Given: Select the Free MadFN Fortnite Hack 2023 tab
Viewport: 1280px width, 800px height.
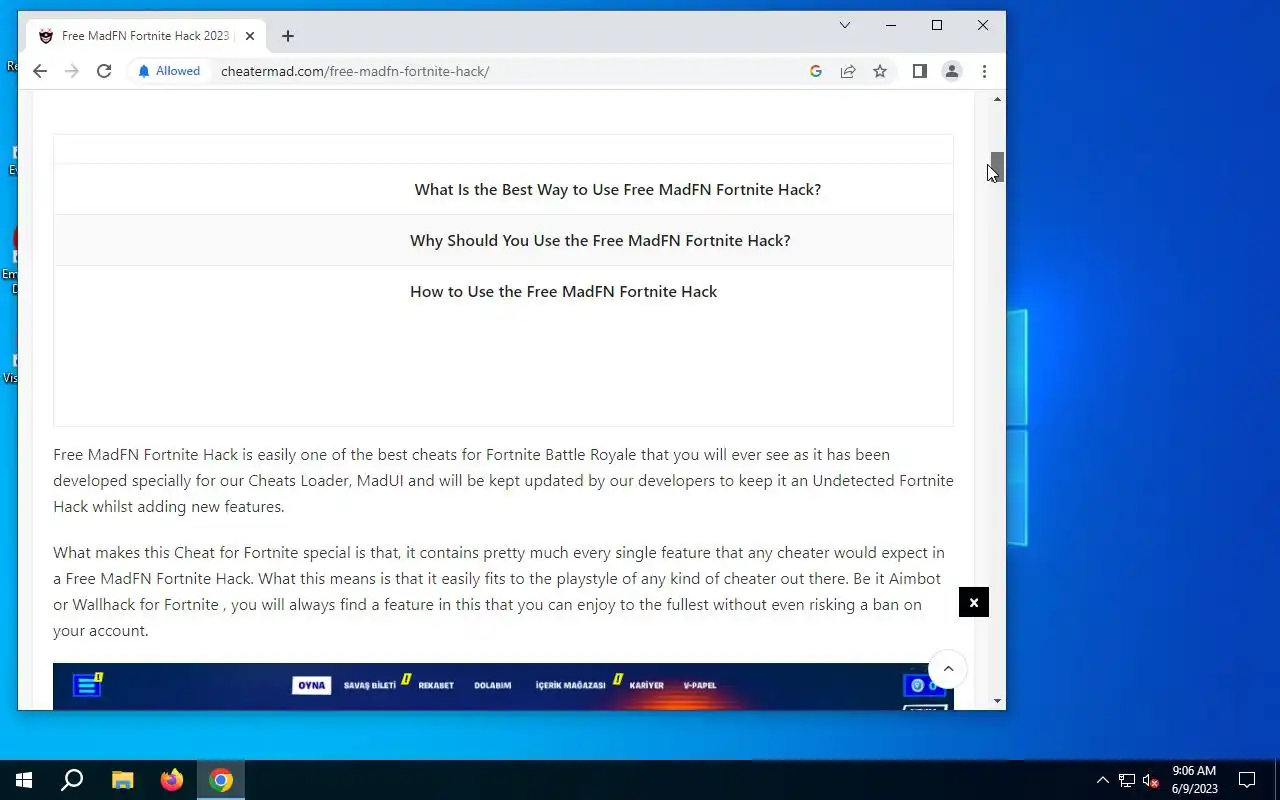Looking at the screenshot, I should click(146, 36).
